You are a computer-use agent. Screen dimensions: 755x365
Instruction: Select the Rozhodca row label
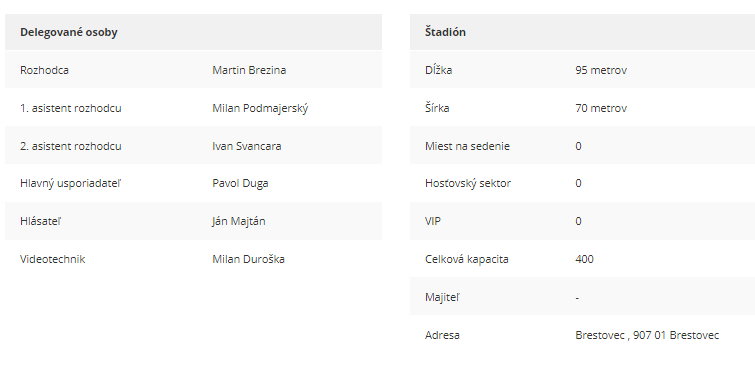pyautogui.click(x=44, y=70)
